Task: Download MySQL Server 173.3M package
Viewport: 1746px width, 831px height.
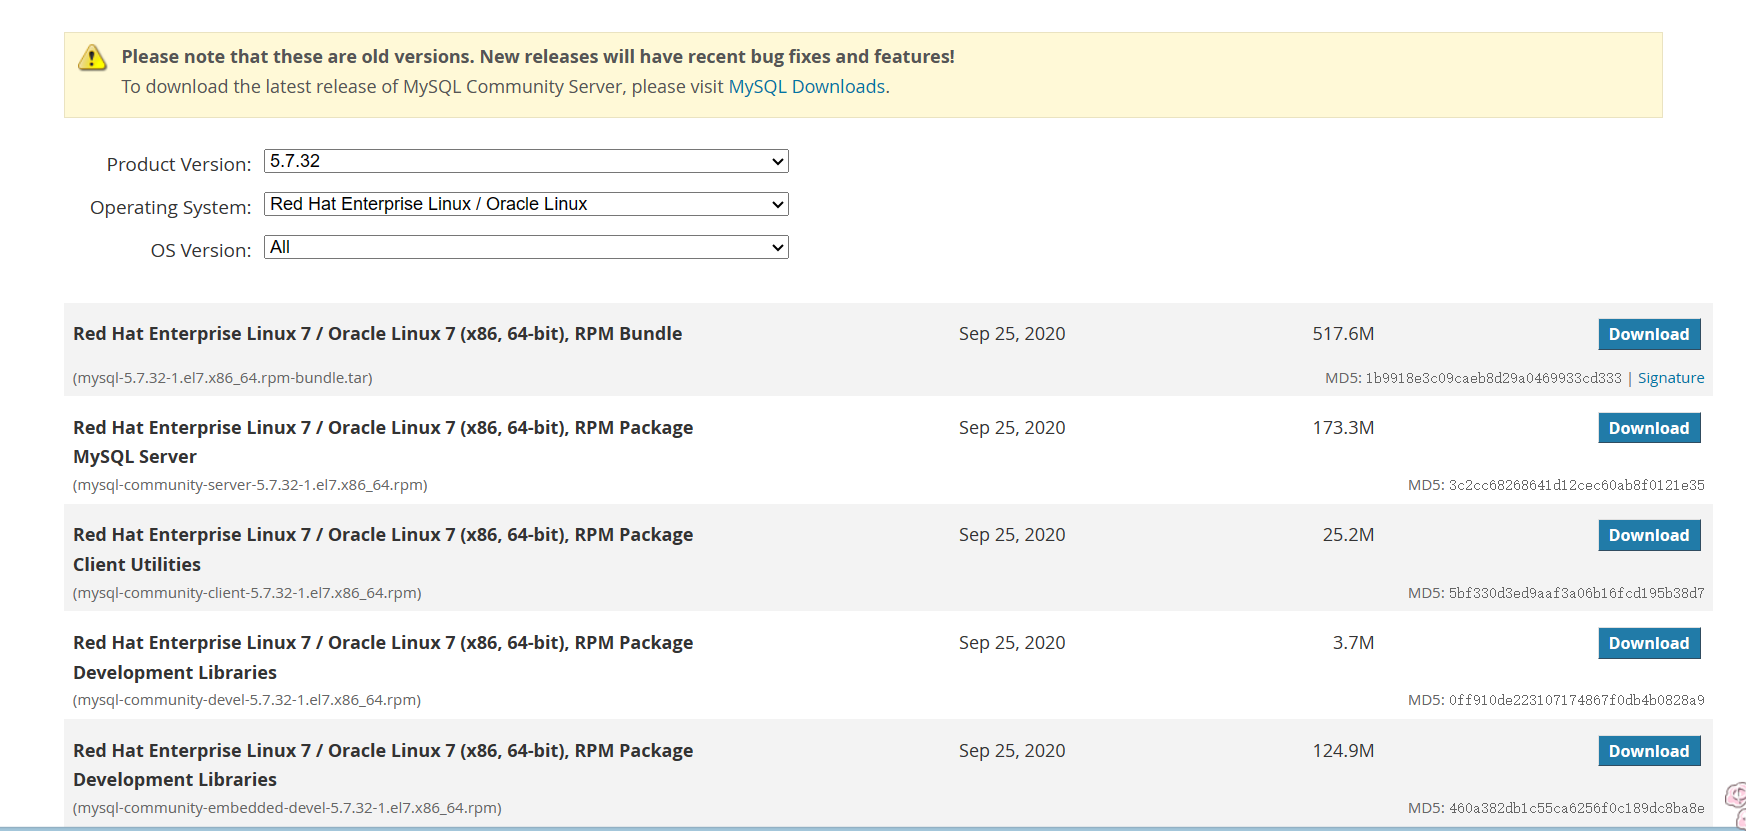Action: 1649,428
